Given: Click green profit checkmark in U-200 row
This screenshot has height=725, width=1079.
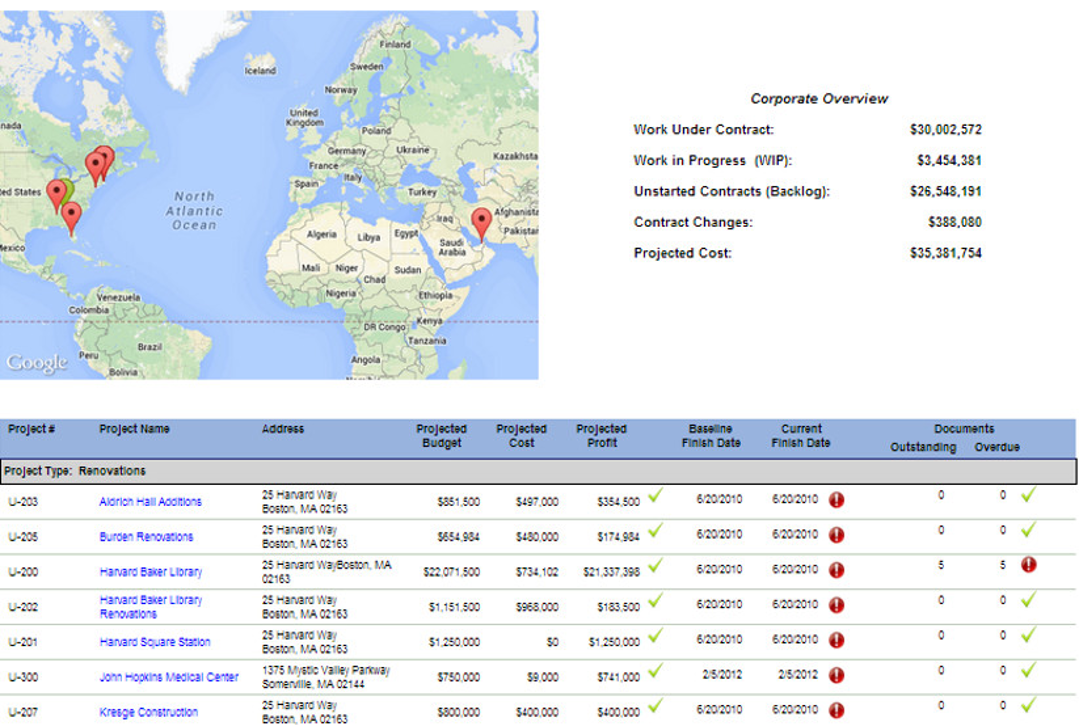Looking at the screenshot, I should coord(655,565).
